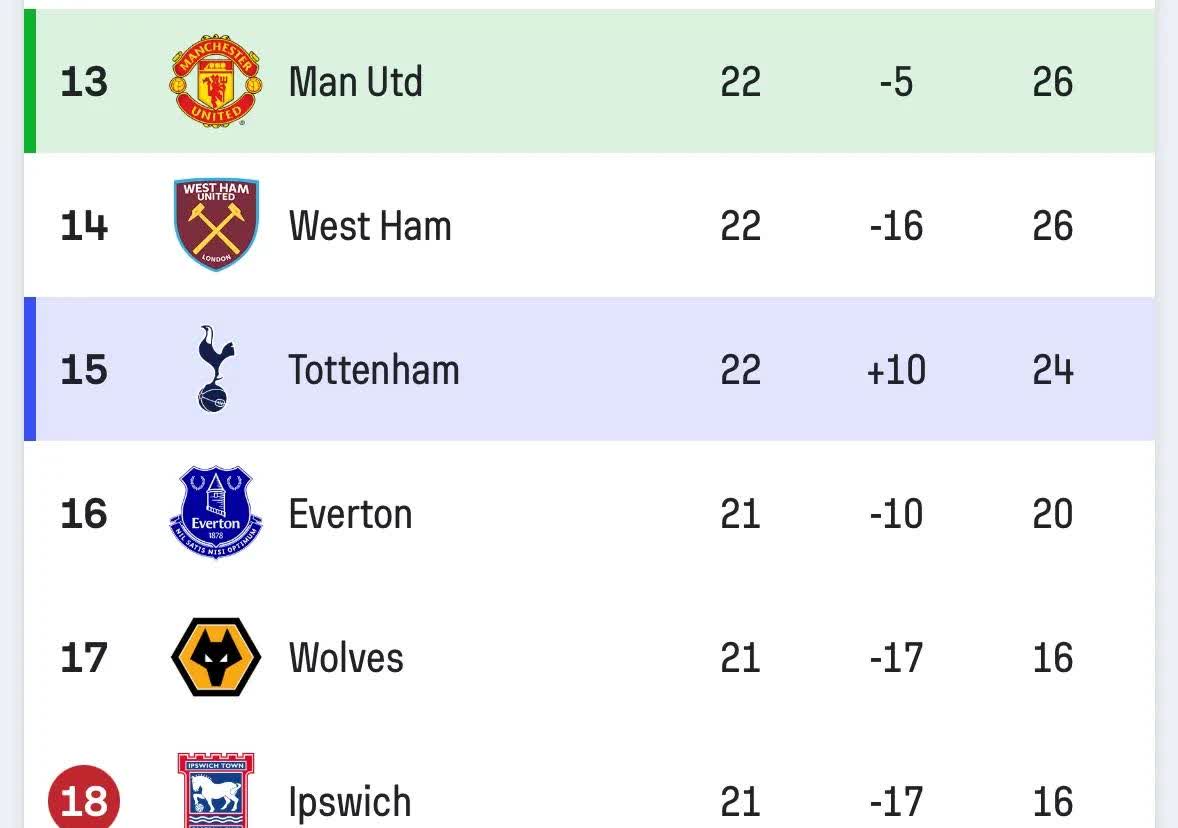Click the Manchester United club crest
1178x828 pixels.
[215, 81]
